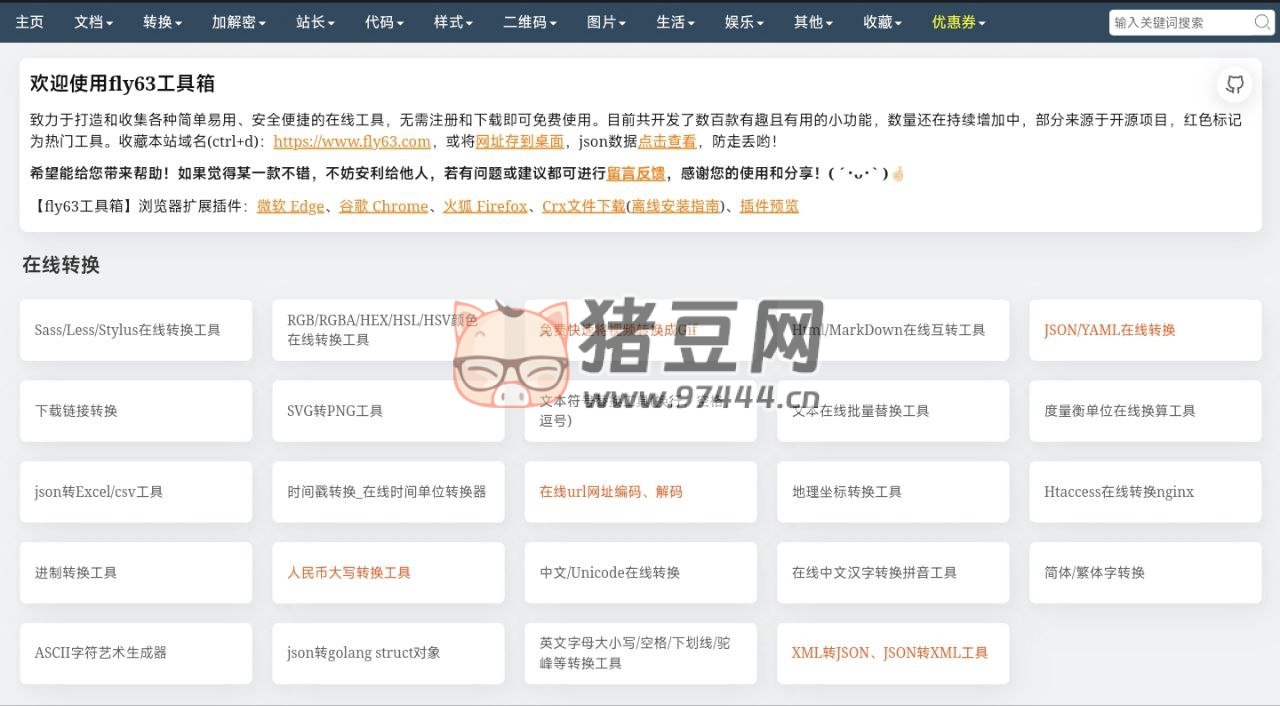Select 主页 in the navigation bar
The width and height of the screenshot is (1280, 706).
[x=30, y=21]
